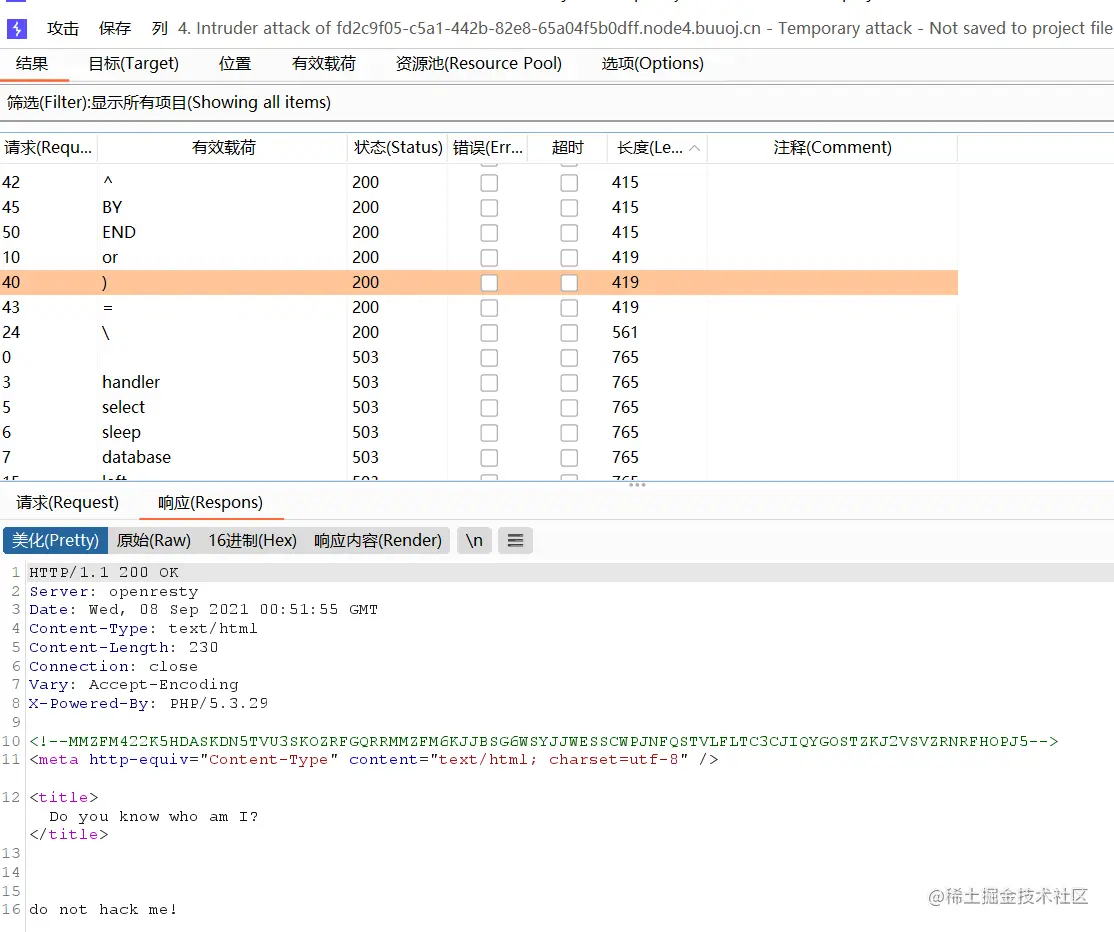This screenshot has height=932, width=1114.
Task: Toggle error checkbox in the database row
Action: [x=489, y=458]
